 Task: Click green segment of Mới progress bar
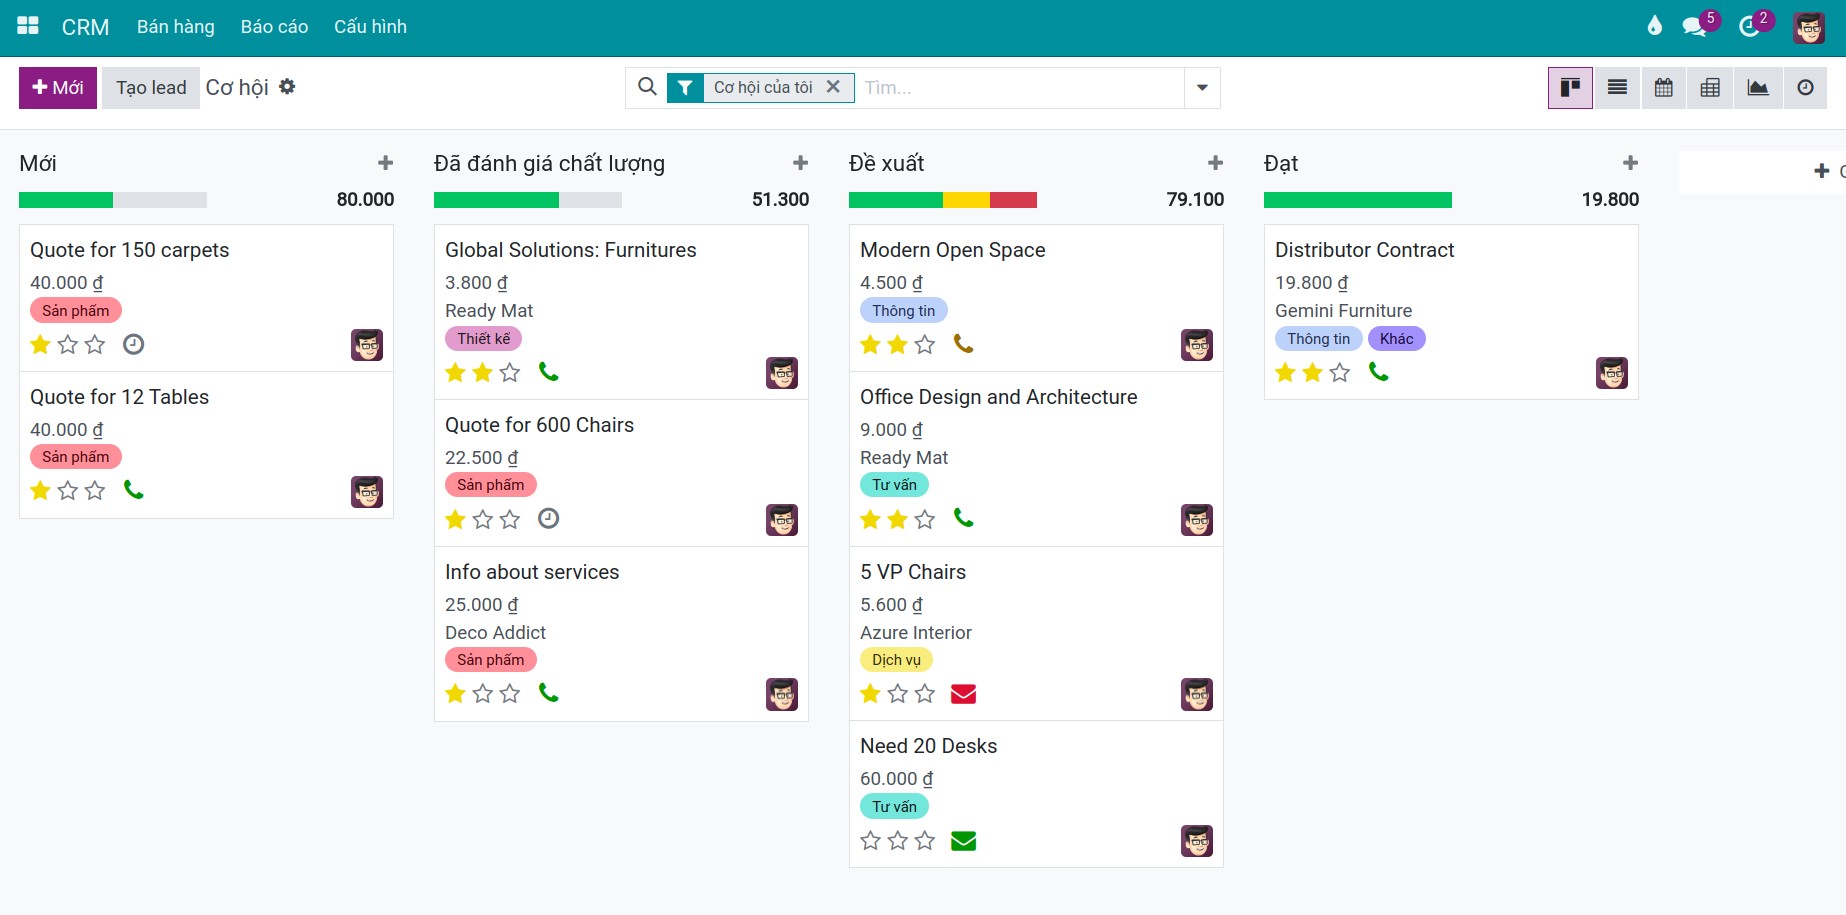[x=66, y=200]
